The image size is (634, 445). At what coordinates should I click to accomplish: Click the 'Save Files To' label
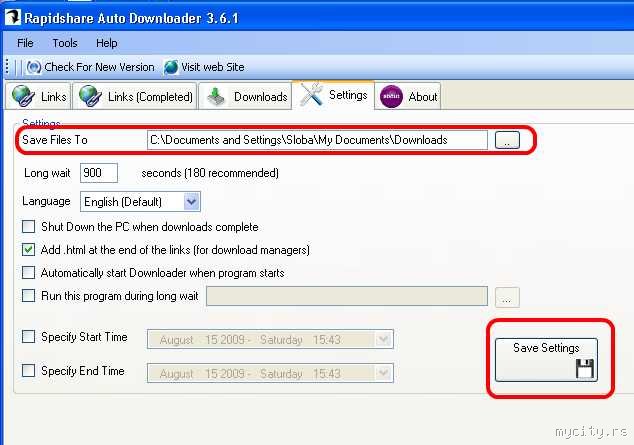[55, 140]
